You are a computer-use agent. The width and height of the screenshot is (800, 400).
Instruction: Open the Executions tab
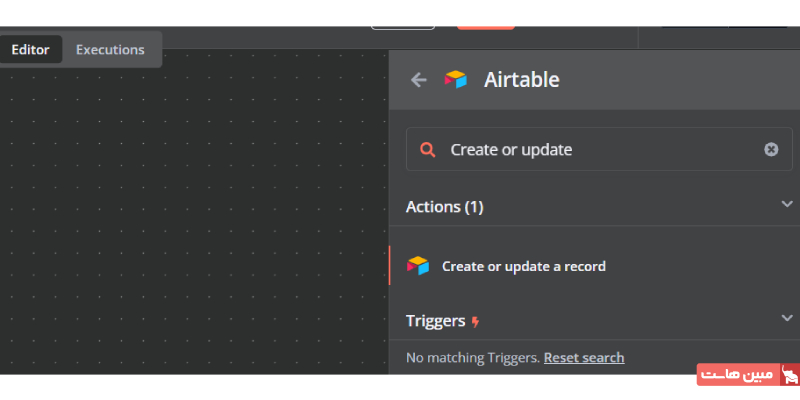110,49
